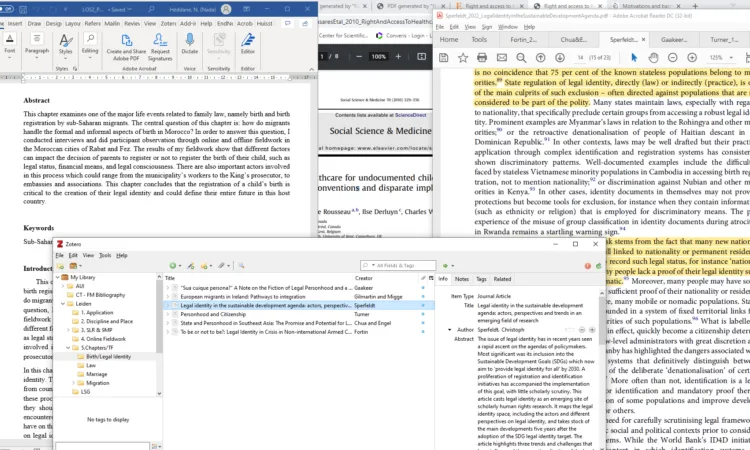
Task: Click Acrobat find text magnifier
Action: tap(521, 57)
